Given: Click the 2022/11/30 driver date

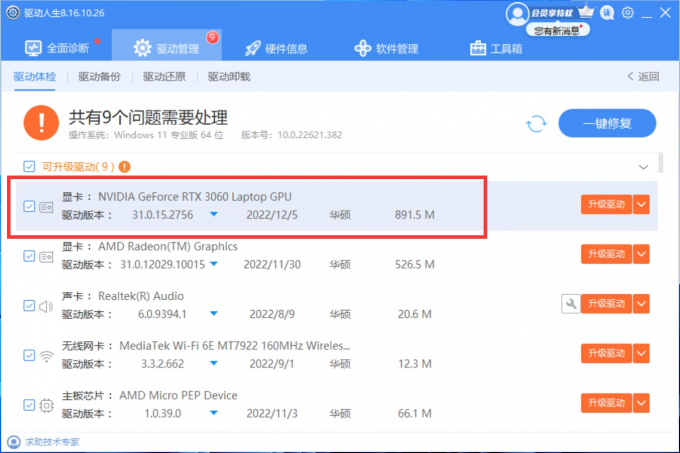Looking at the screenshot, I should (272, 264).
